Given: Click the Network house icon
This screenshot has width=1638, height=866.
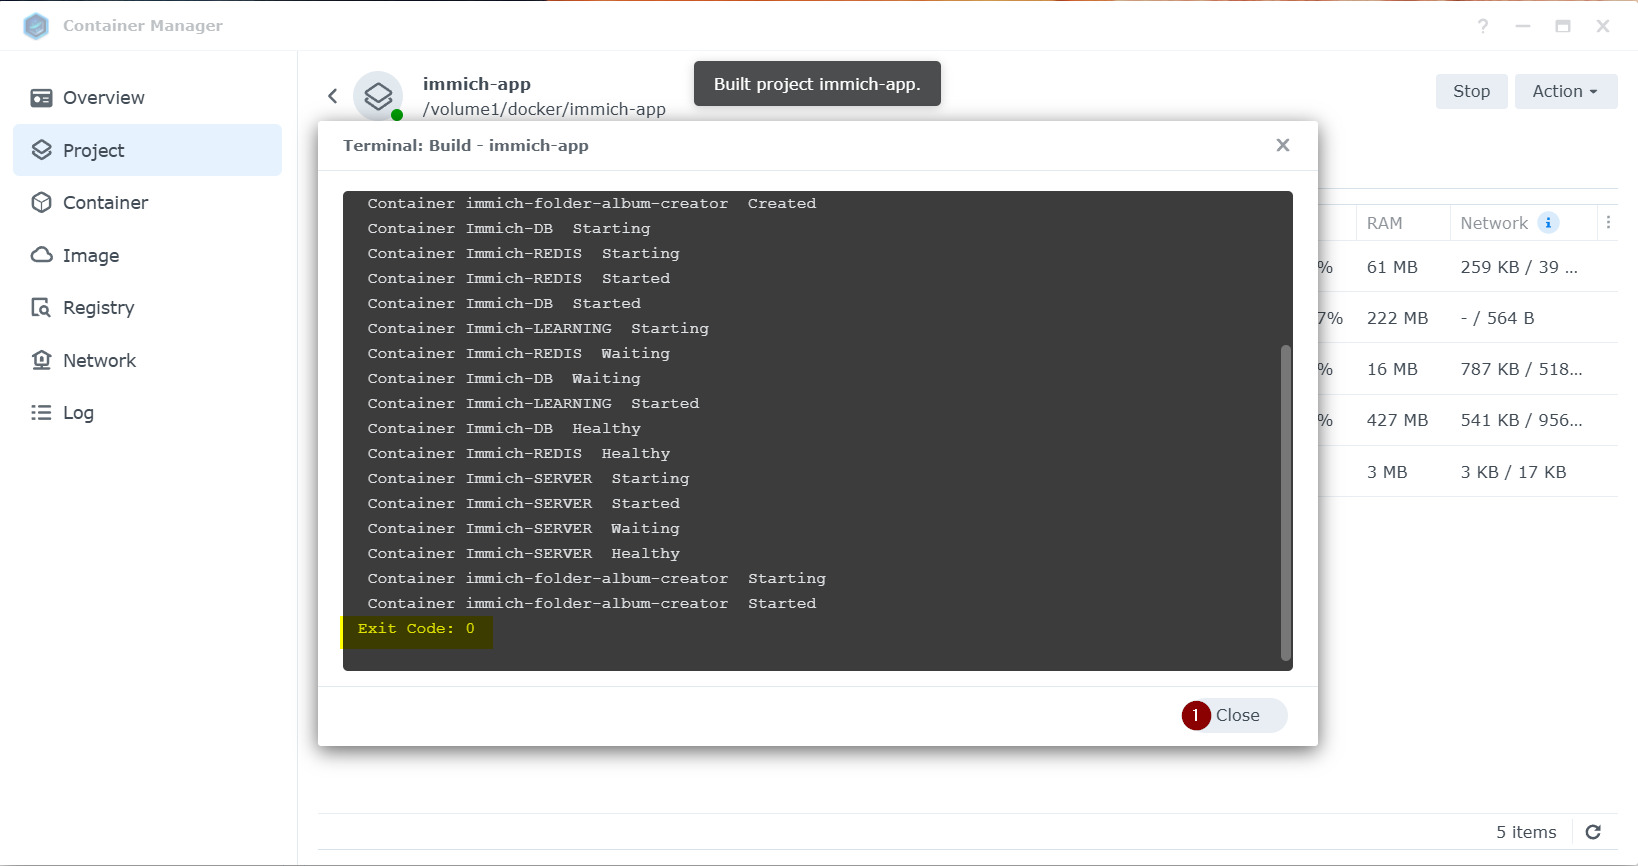Looking at the screenshot, I should click(41, 360).
